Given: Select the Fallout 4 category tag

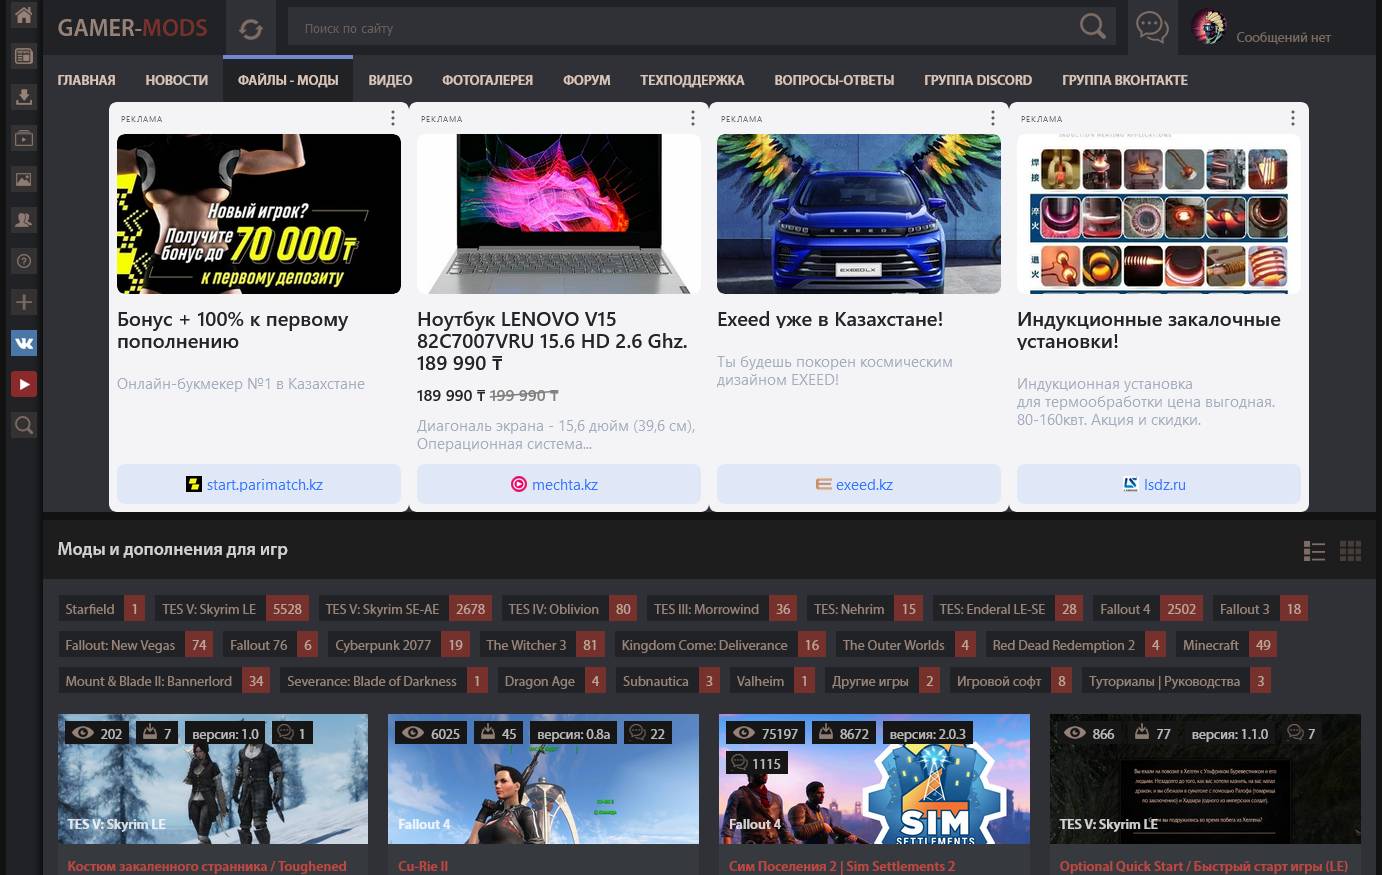Looking at the screenshot, I should coord(1147,609).
